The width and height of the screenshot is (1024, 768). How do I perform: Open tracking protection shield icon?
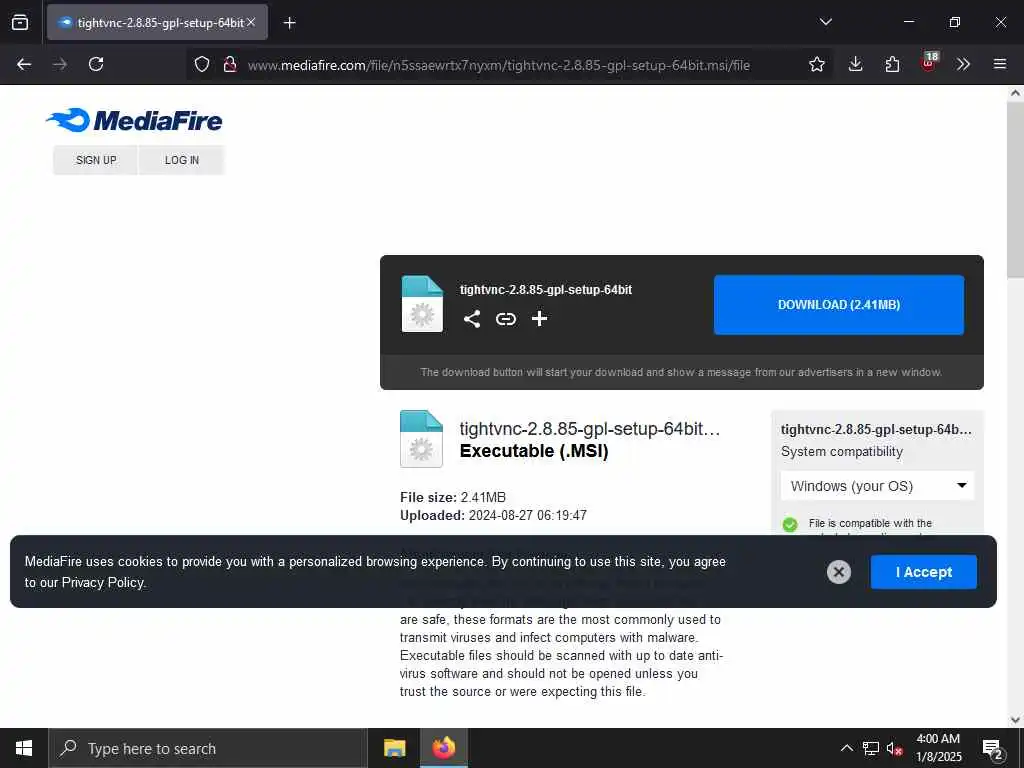pyautogui.click(x=202, y=65)
